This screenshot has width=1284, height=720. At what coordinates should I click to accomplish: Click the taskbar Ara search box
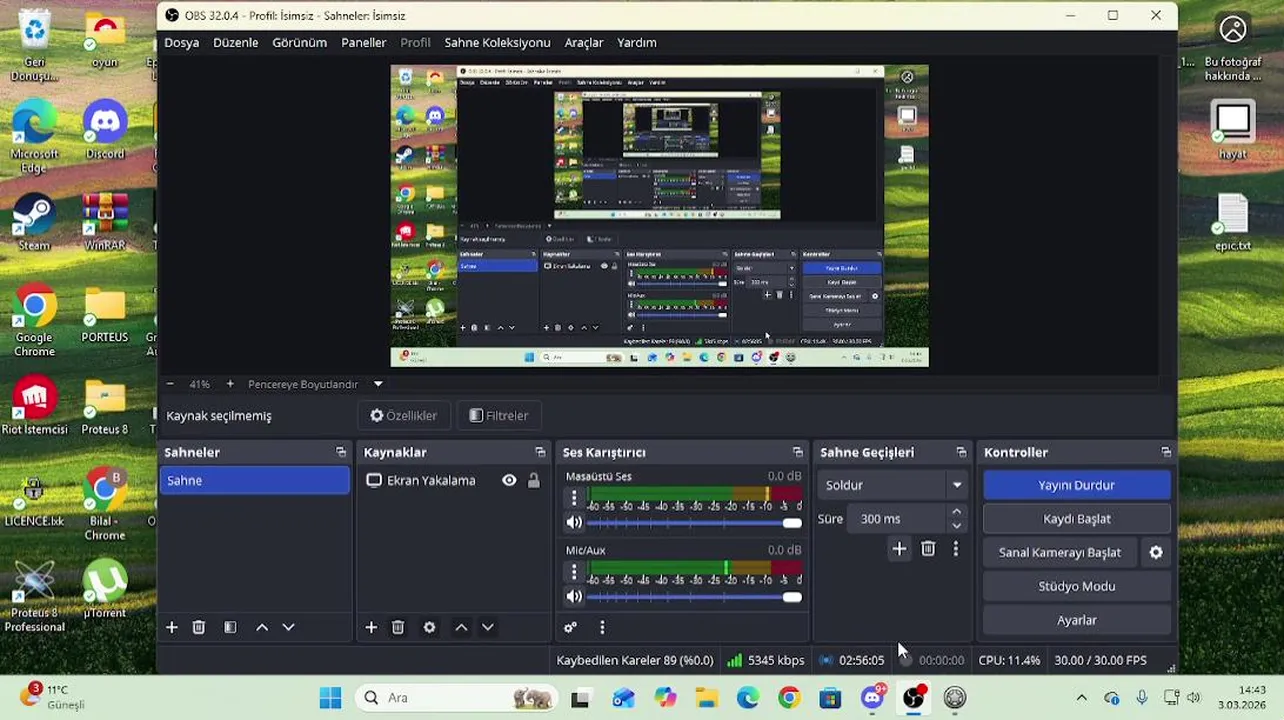click(x=456, y=698)
